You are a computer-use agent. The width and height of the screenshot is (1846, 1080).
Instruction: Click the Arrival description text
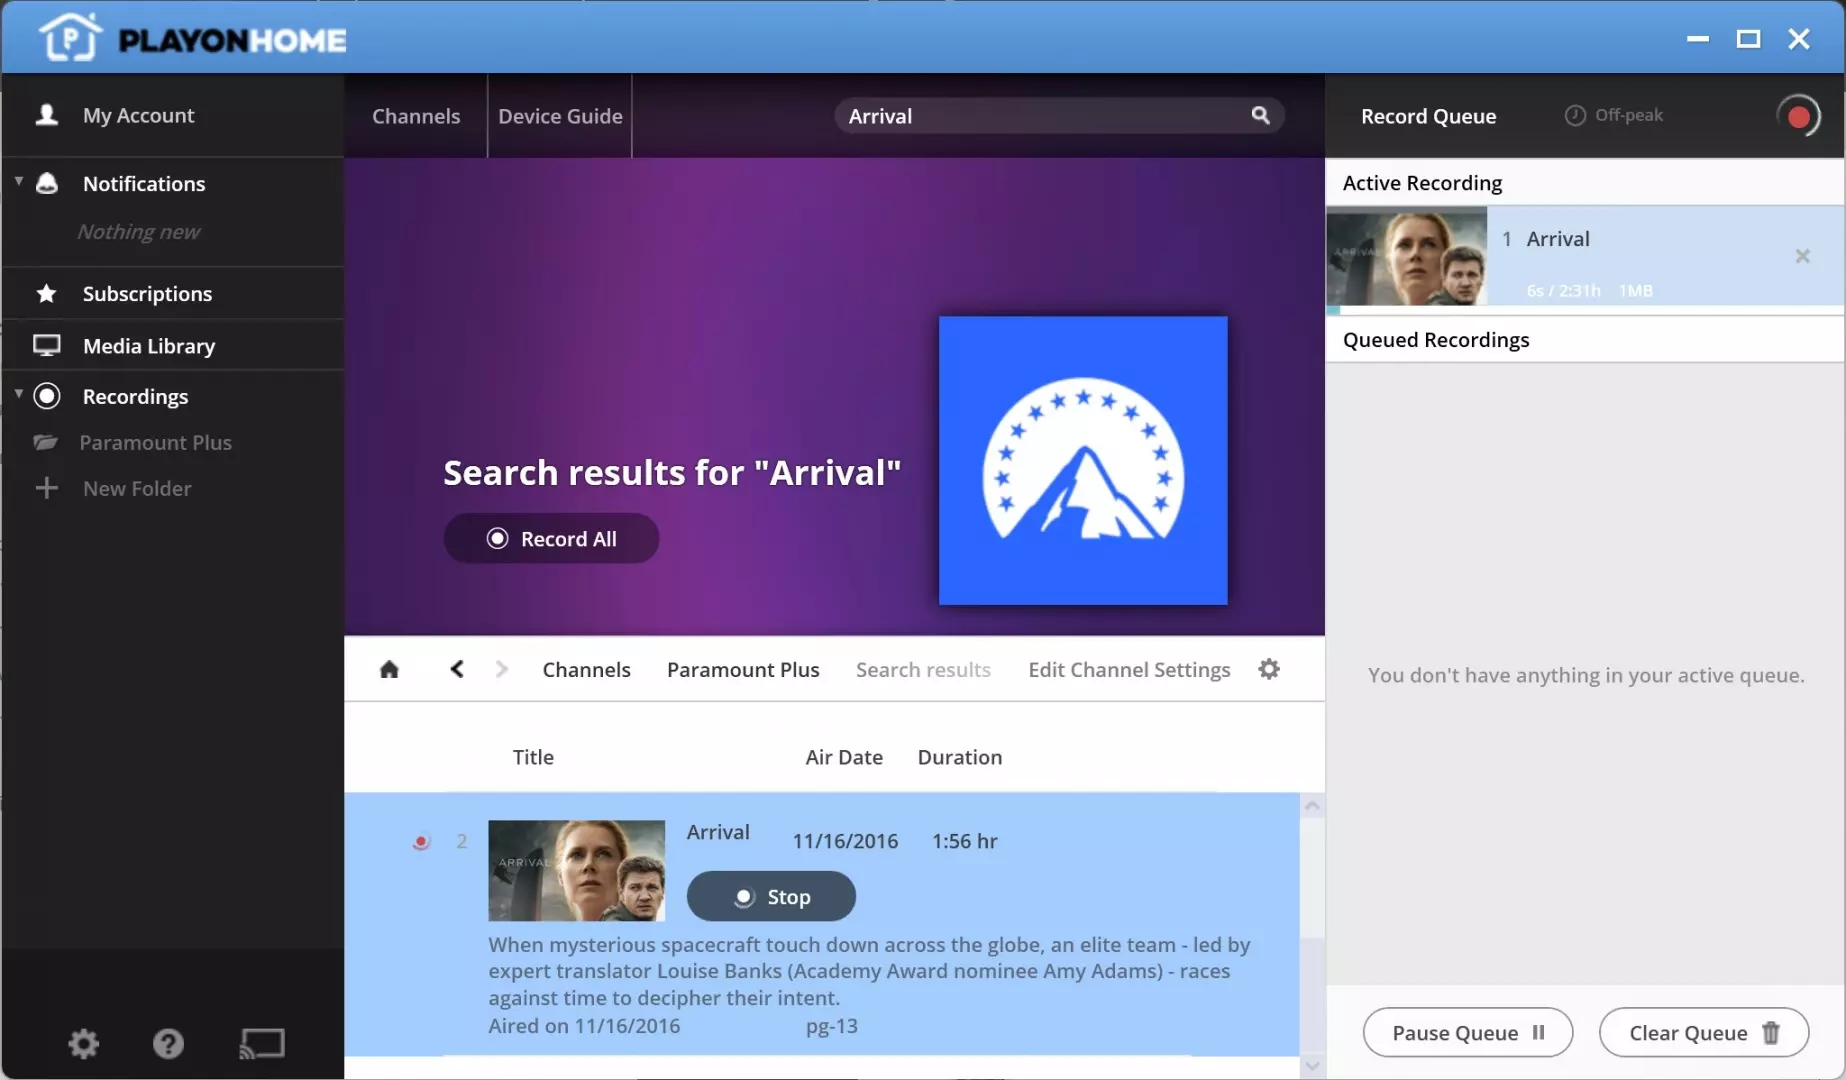[869, 971]
